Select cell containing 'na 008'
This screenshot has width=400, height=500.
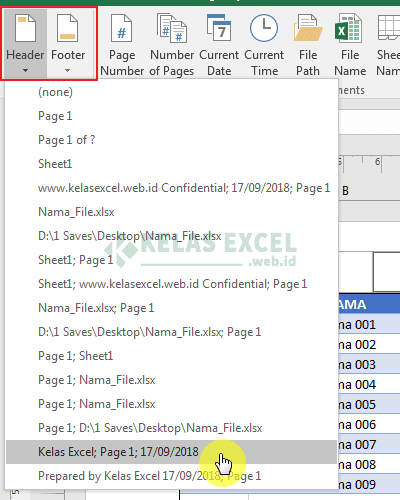click(x=369, y=465)
